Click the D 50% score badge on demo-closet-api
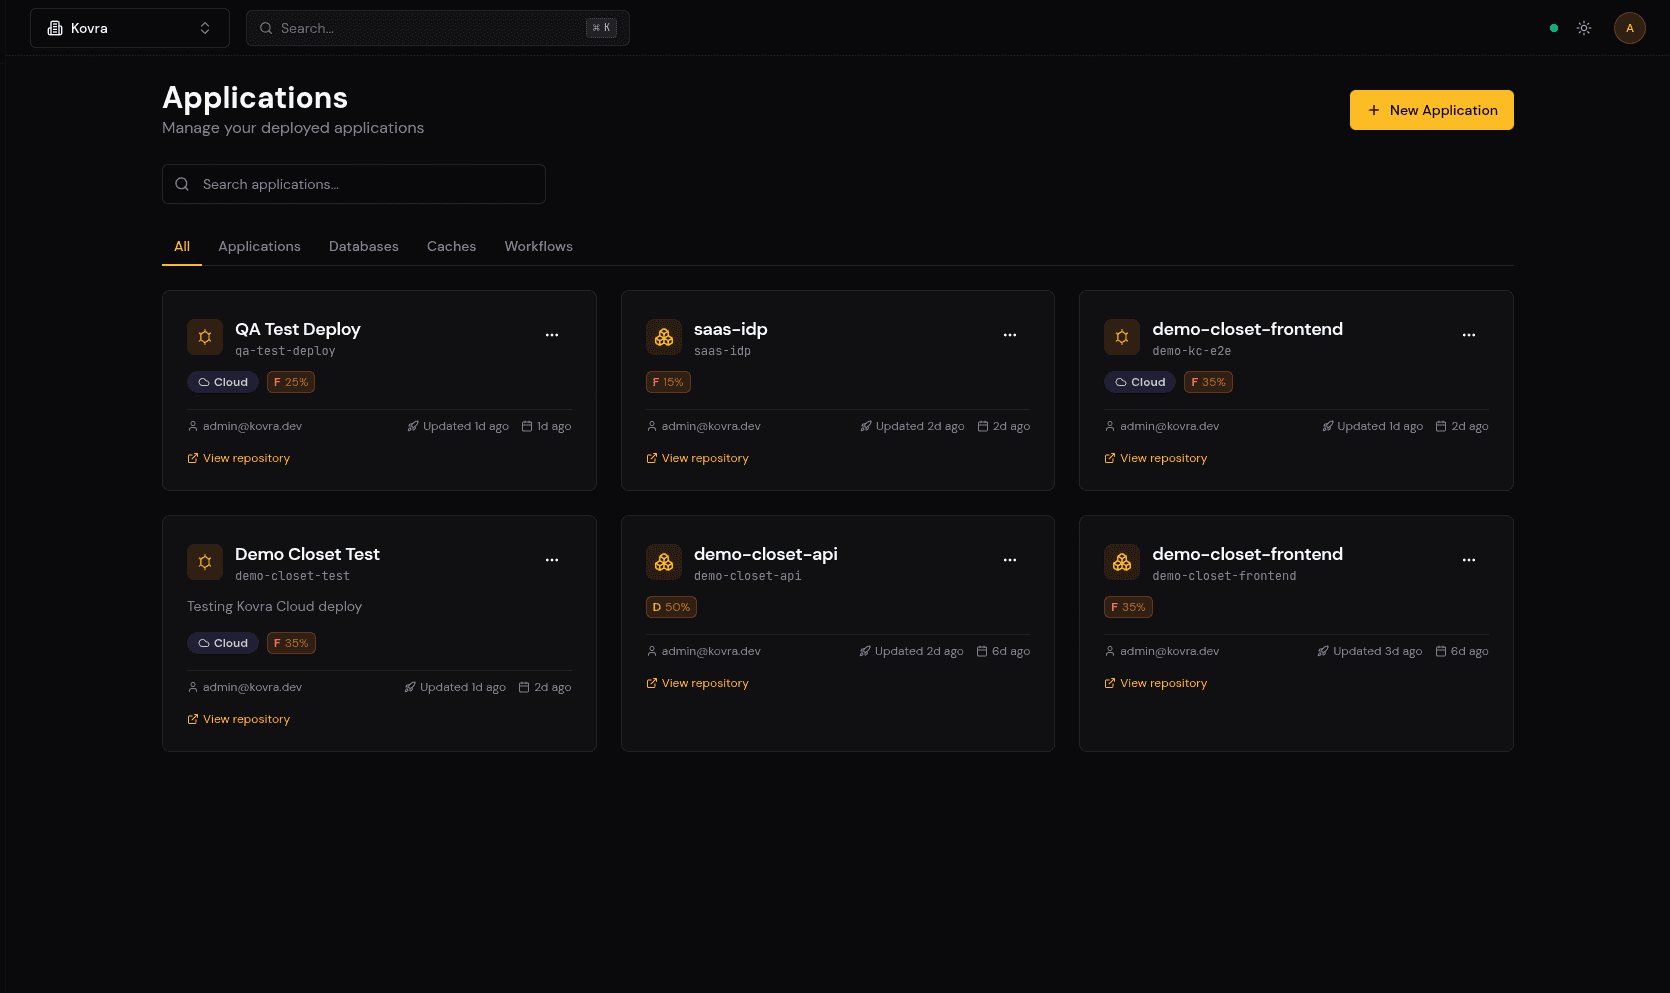 [x=672, y=607]
